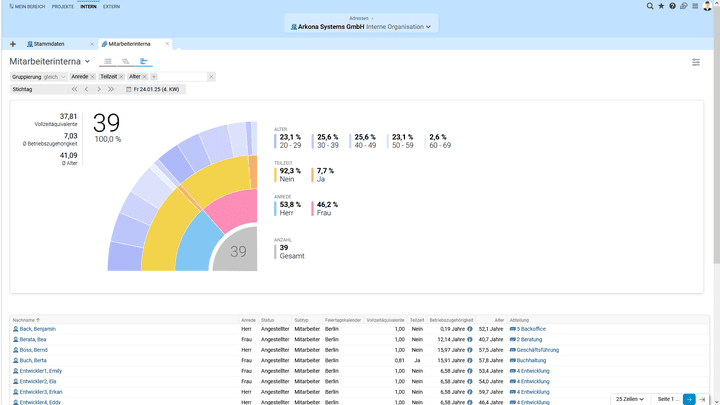This screenshot has width=720, height=405.
Task: Open the 25 Zeilen rows dropdown
Action: coord(630,399)
